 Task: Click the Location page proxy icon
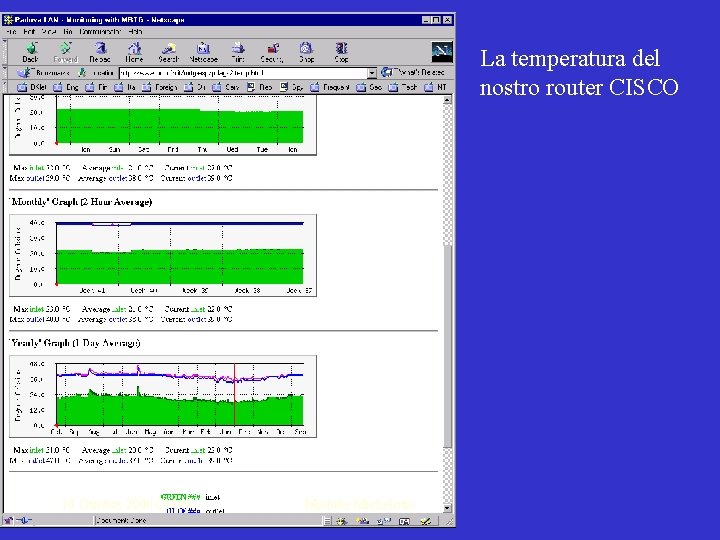point(82,73)
